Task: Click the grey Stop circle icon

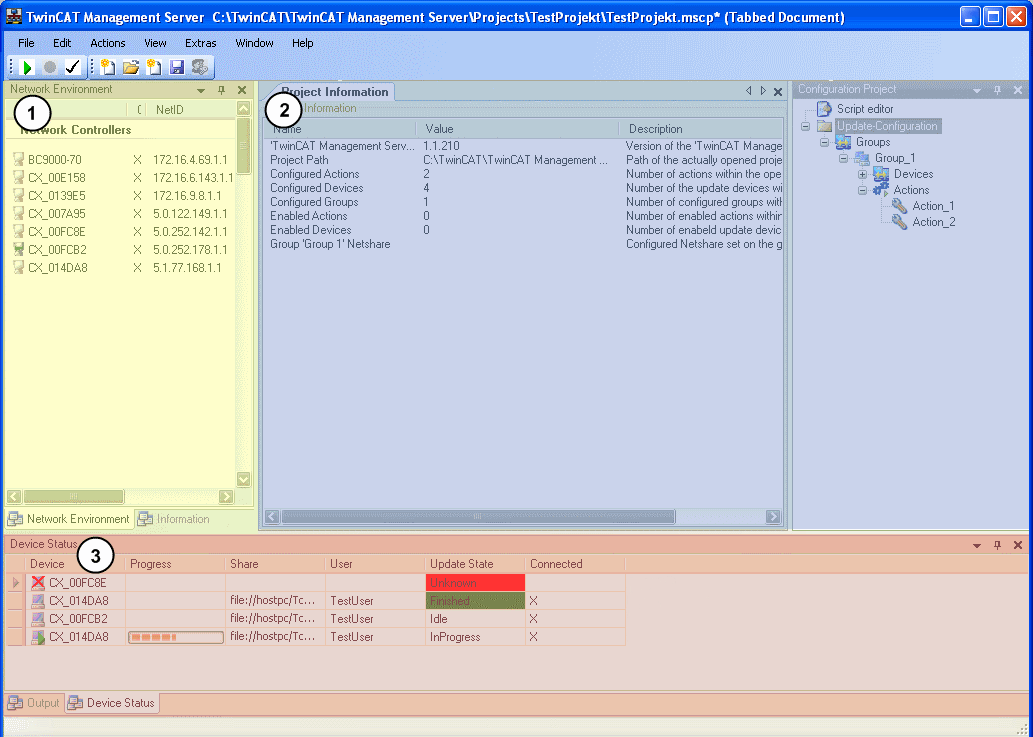Action: point(50,67)
